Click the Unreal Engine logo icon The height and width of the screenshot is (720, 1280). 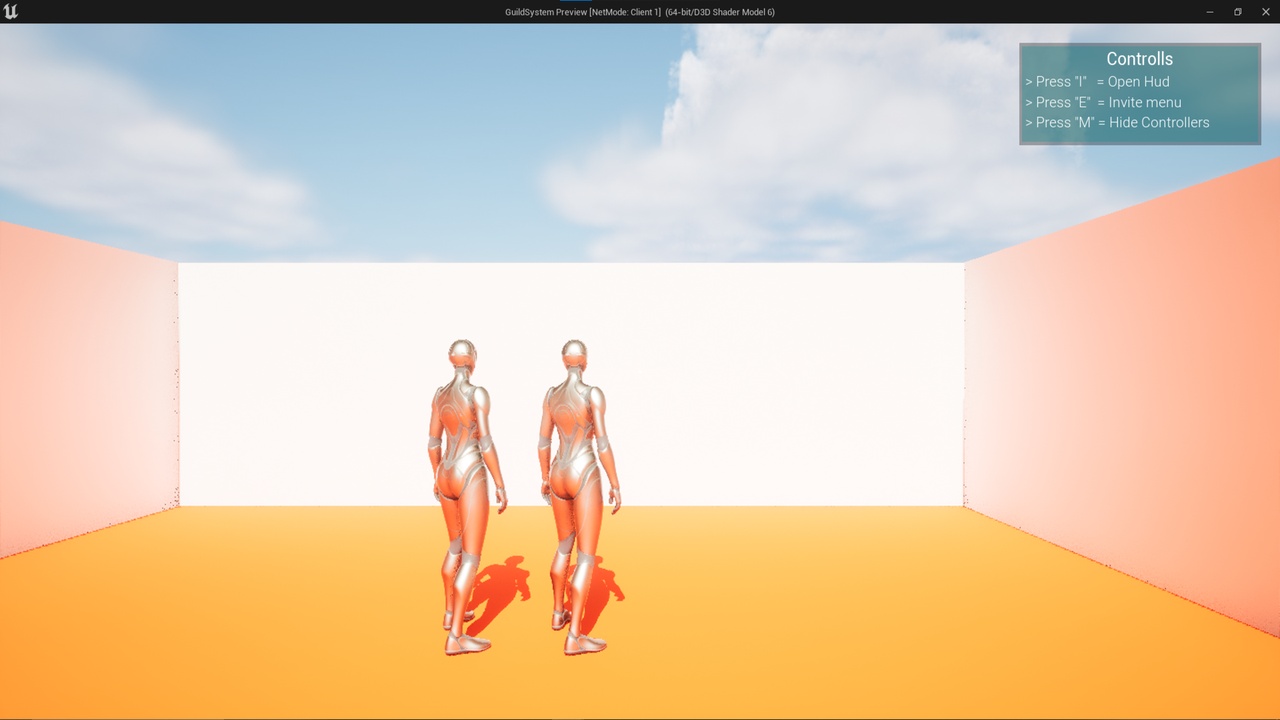click(x=11, y=12)
